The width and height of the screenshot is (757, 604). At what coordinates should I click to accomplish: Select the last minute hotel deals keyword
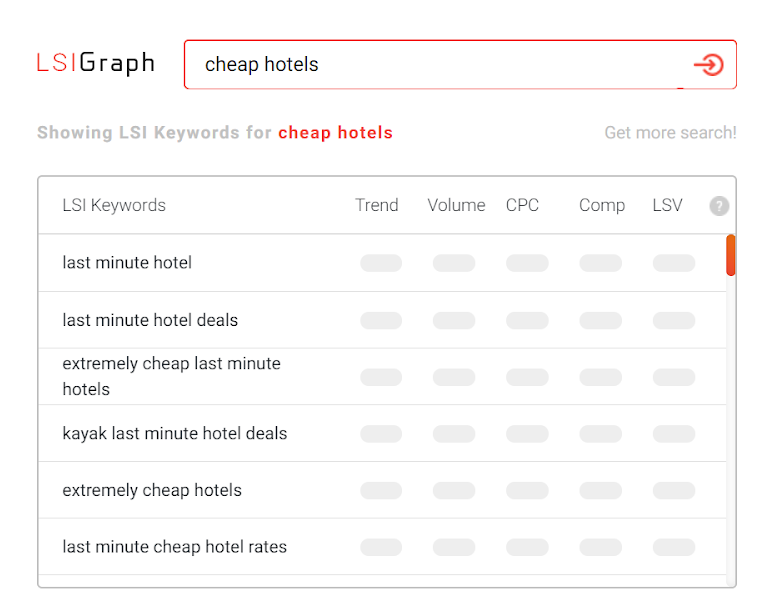[x=150, y=320]
